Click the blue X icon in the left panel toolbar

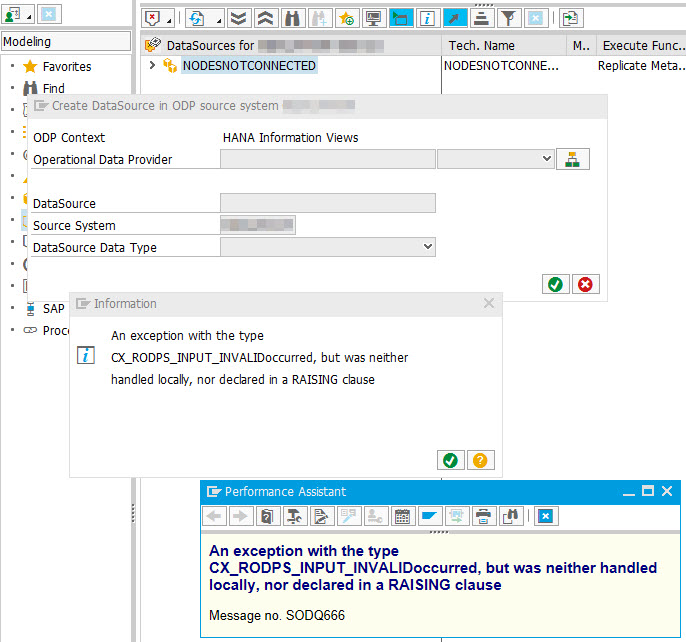click(49, 14)
